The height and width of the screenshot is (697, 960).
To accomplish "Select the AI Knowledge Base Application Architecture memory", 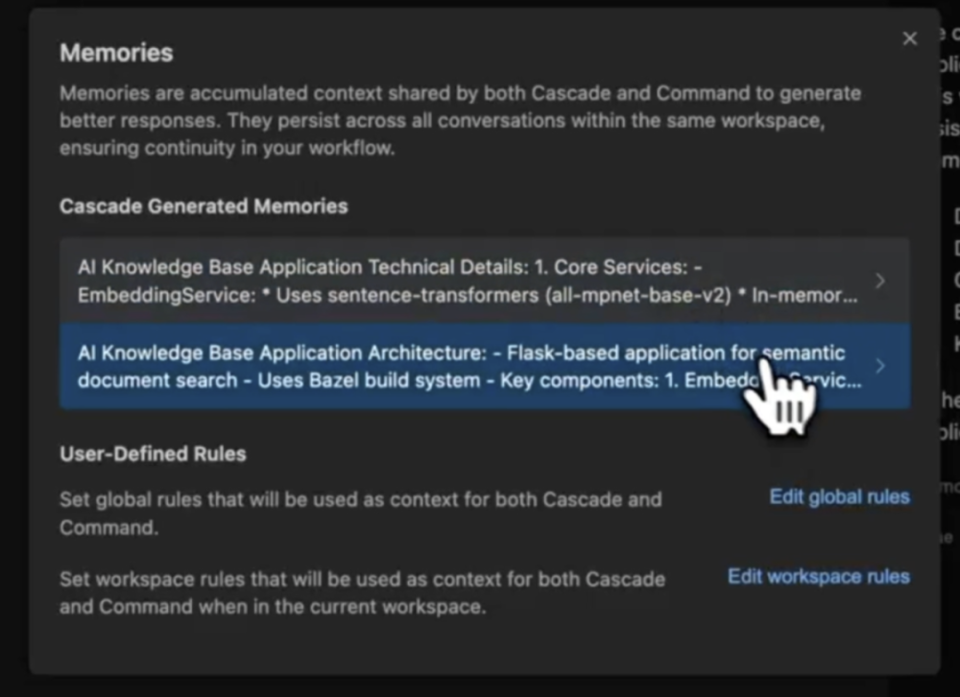I will [x=400, y=366].
